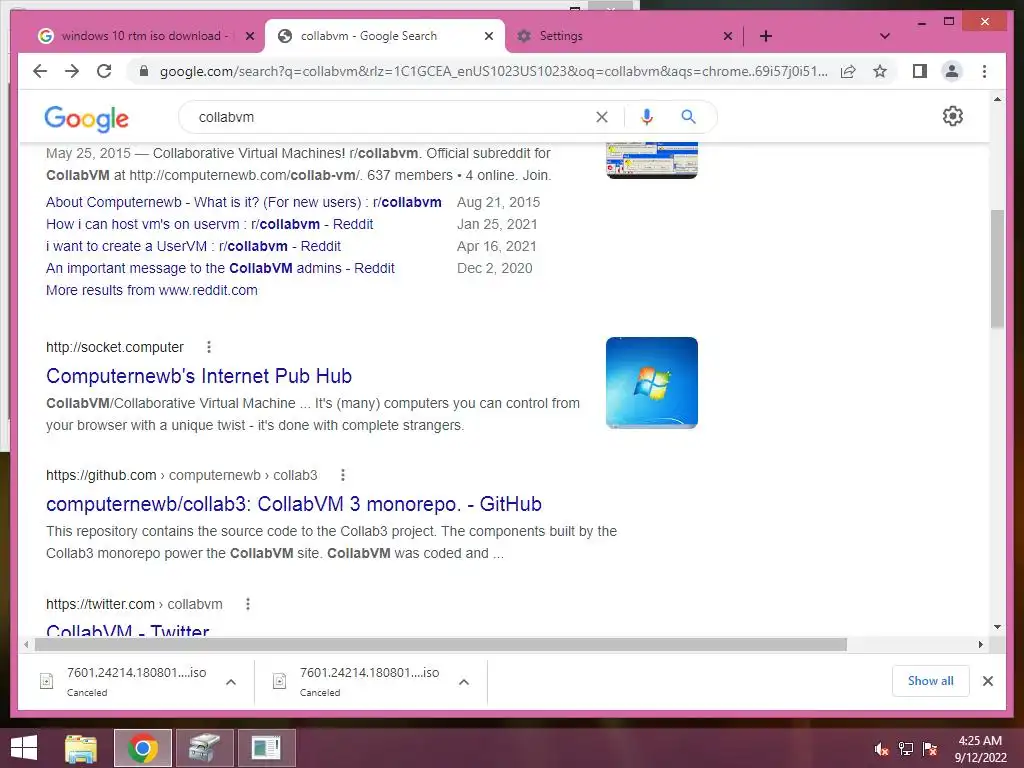Click the github.com › computernewb › collab3 breadcrumb
Screen dimensions: 1024x768
(x=182, y=475)
